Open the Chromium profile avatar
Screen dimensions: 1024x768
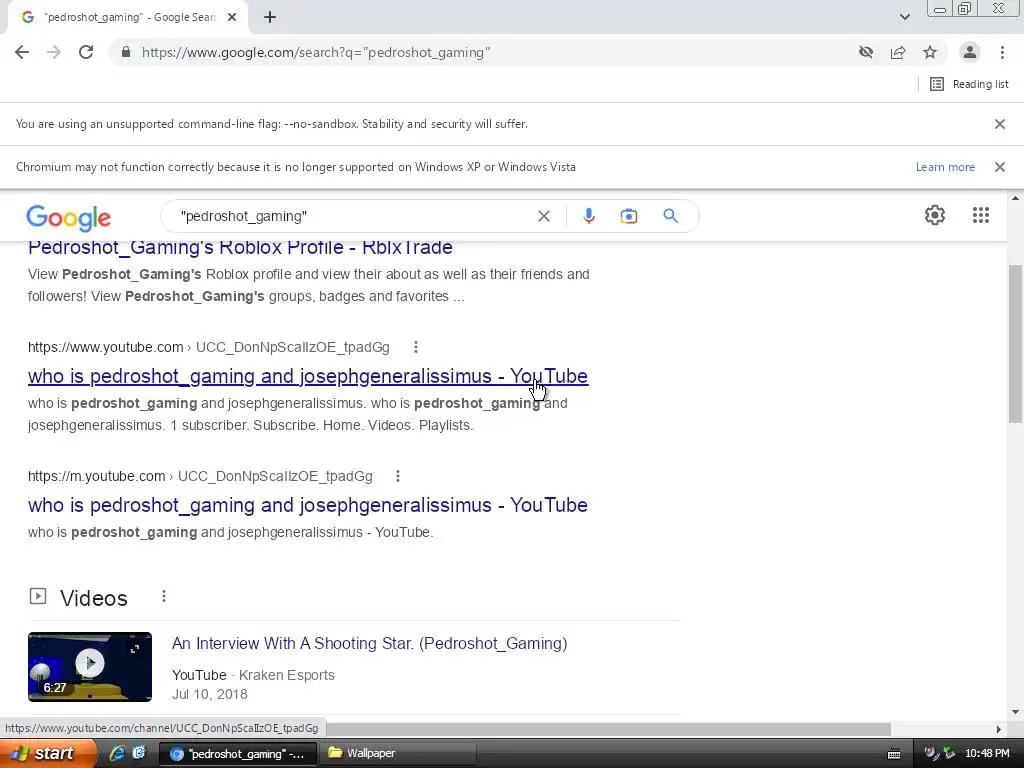(x=970, y=52)
